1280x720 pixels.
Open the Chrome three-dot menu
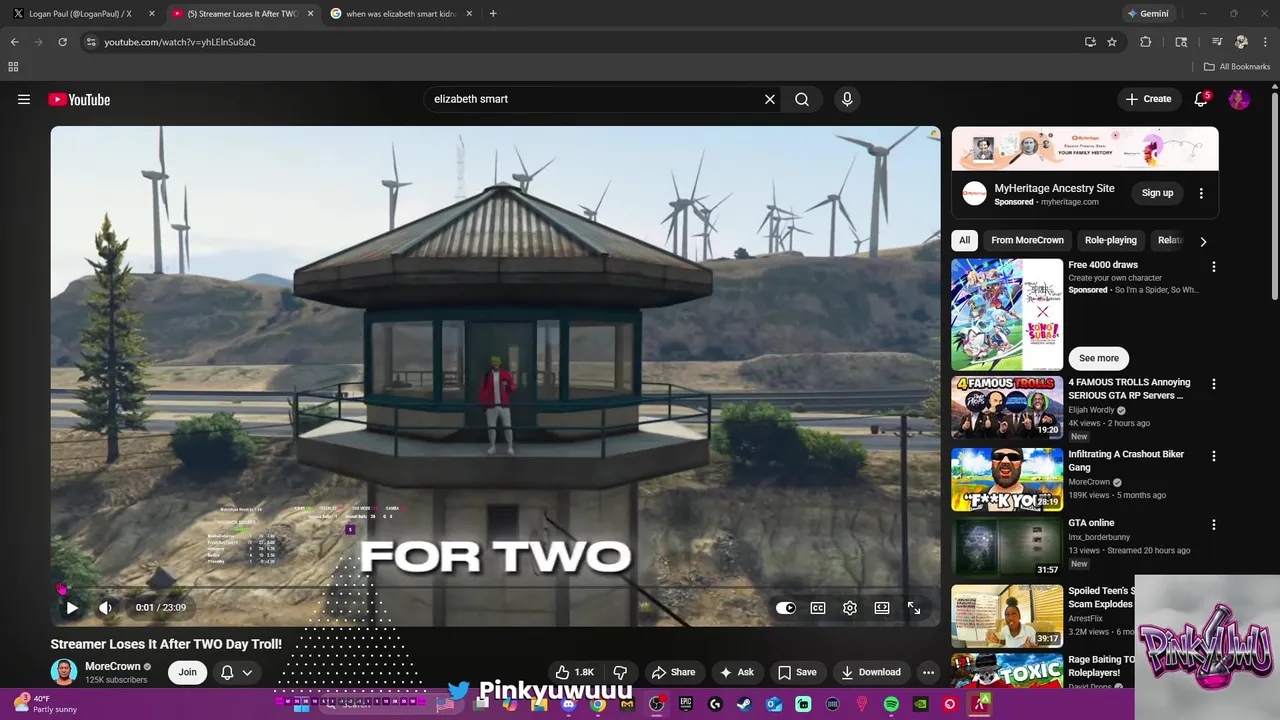1266,42
